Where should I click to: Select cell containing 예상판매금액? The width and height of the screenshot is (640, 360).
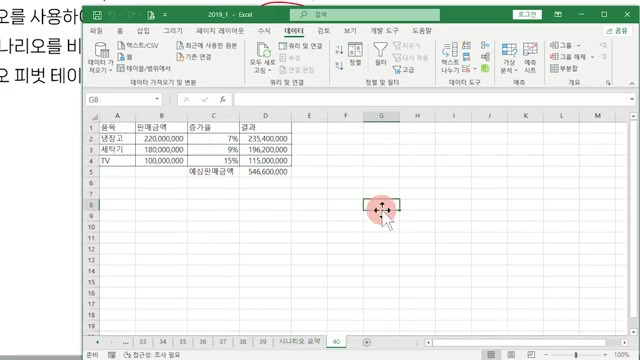213,171
